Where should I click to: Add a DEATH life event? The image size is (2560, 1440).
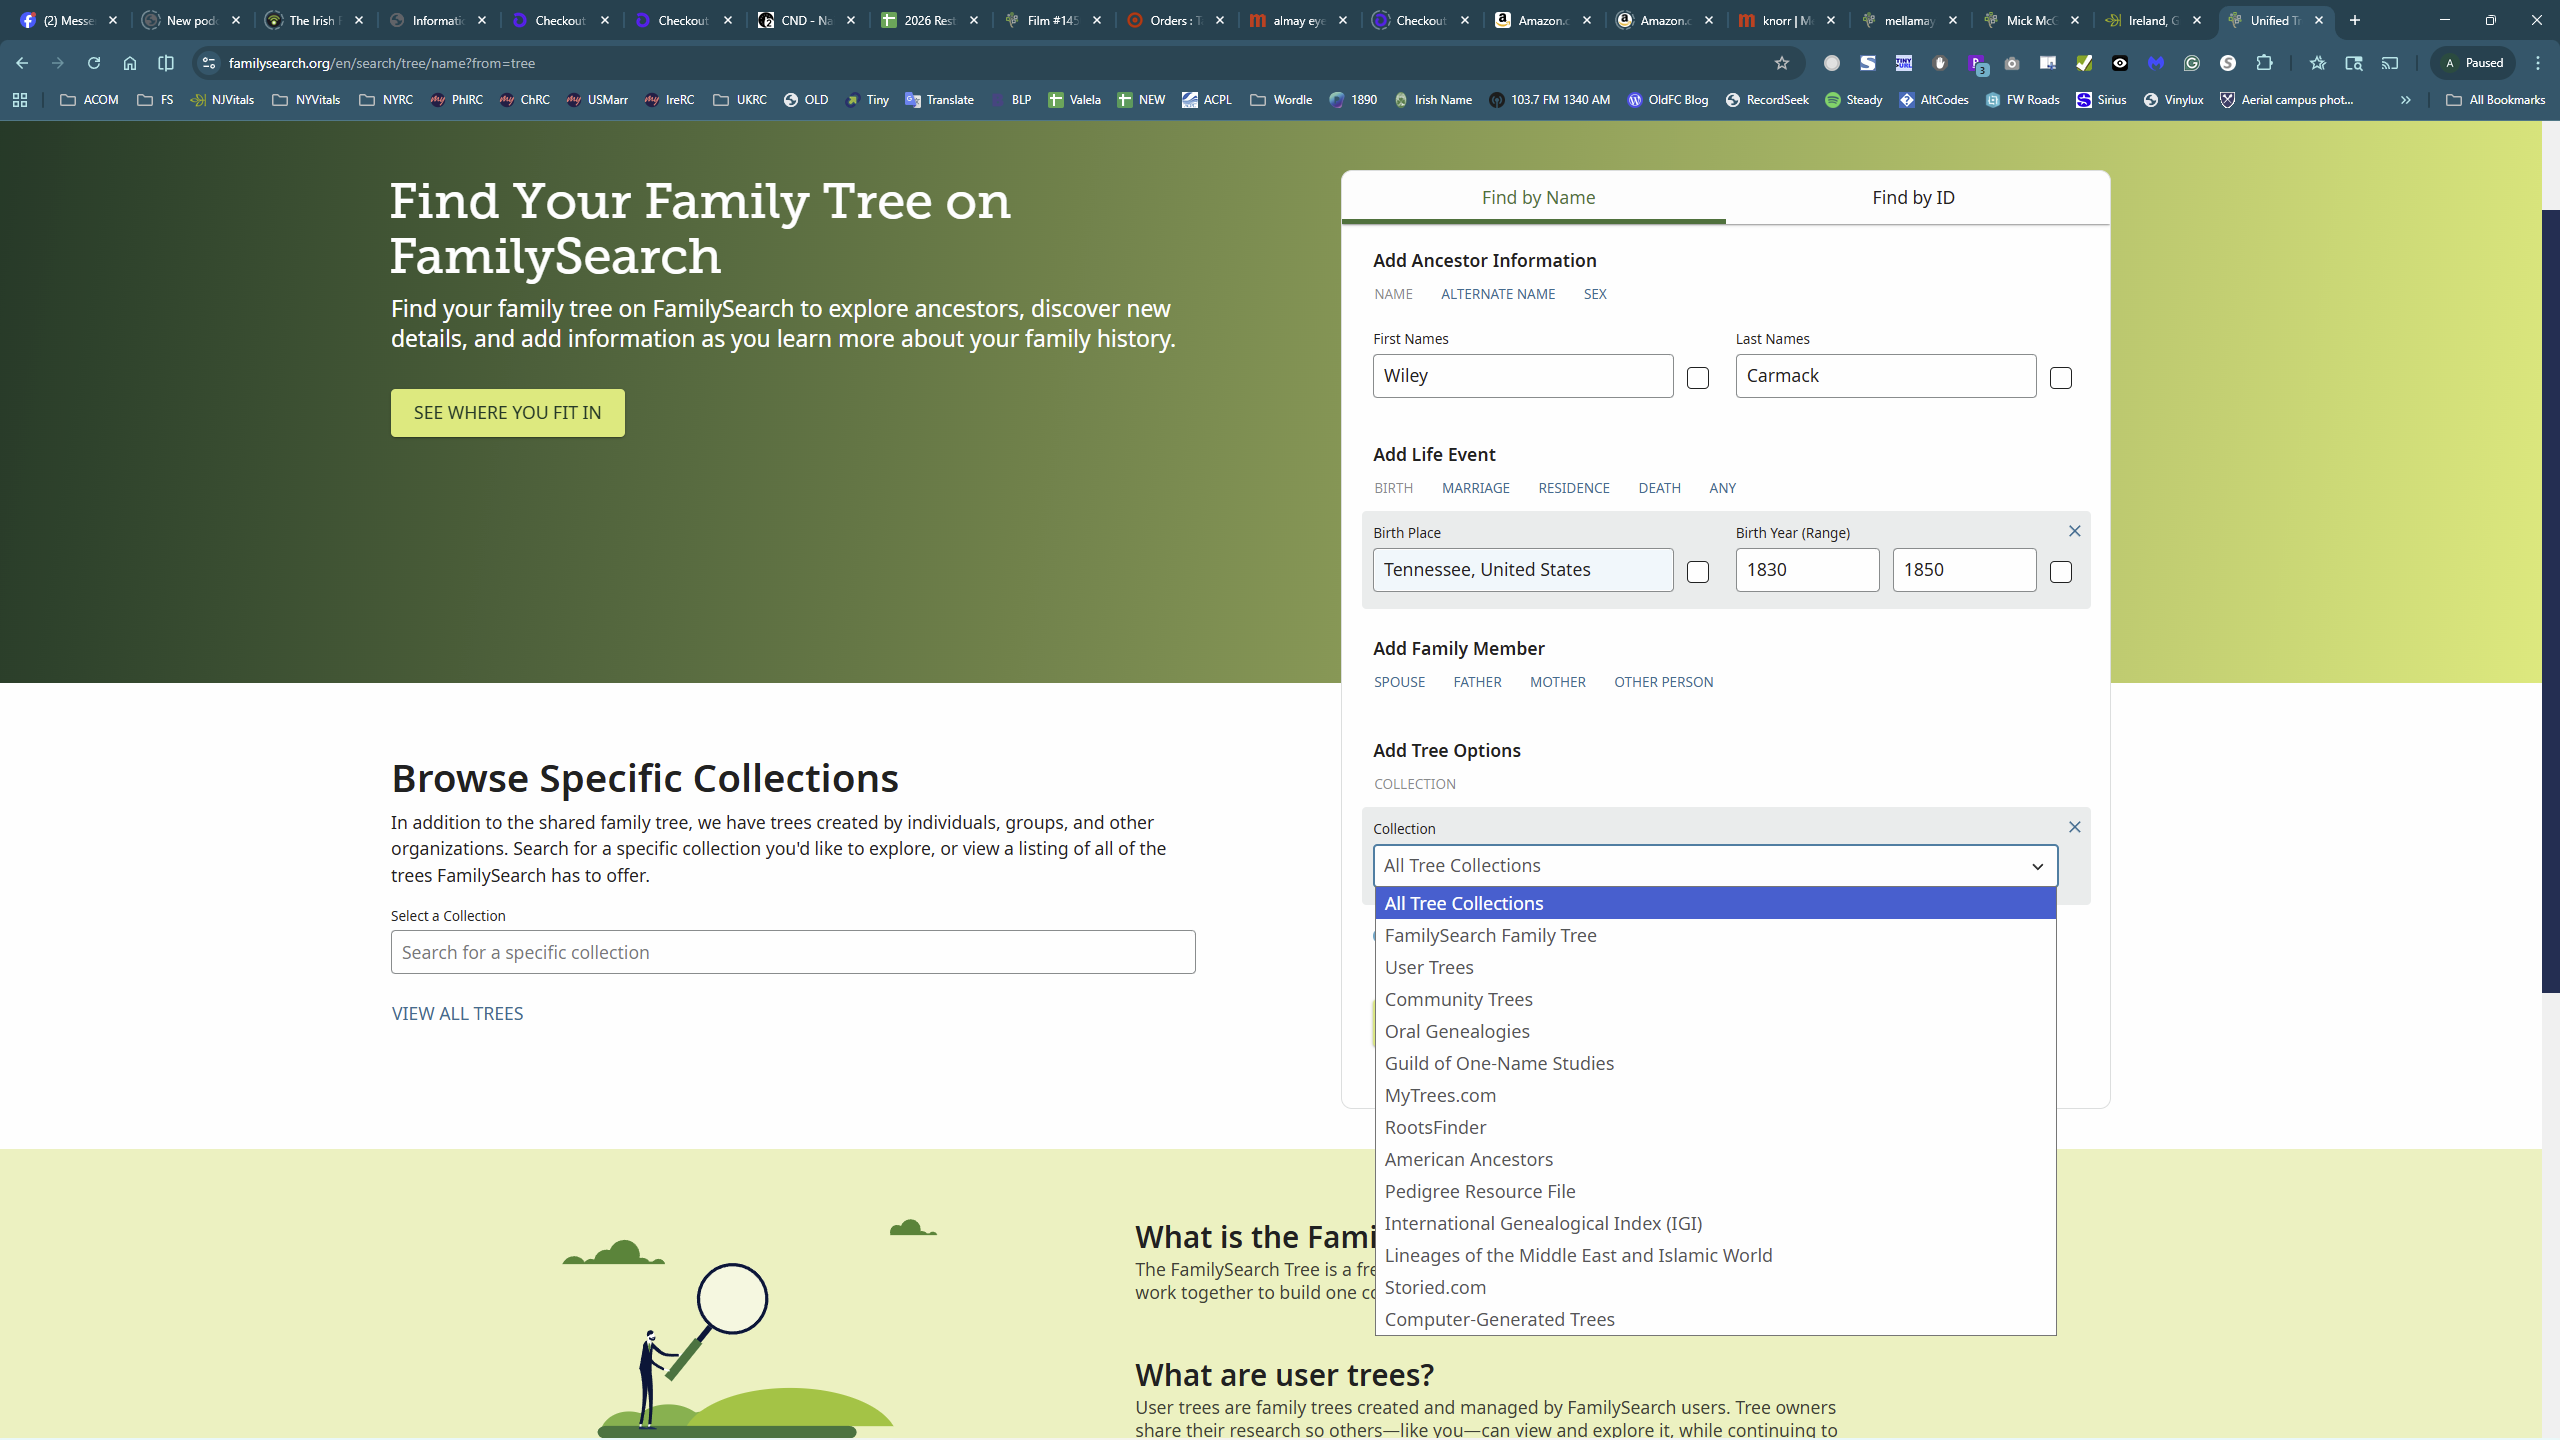click(x=1659, y=488)
